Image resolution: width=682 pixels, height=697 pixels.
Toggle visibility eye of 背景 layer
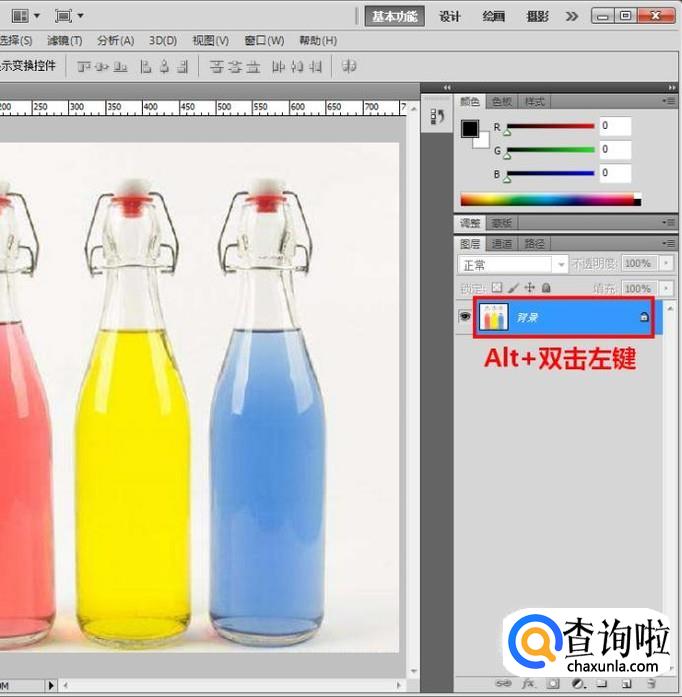(x=465, y=317)
